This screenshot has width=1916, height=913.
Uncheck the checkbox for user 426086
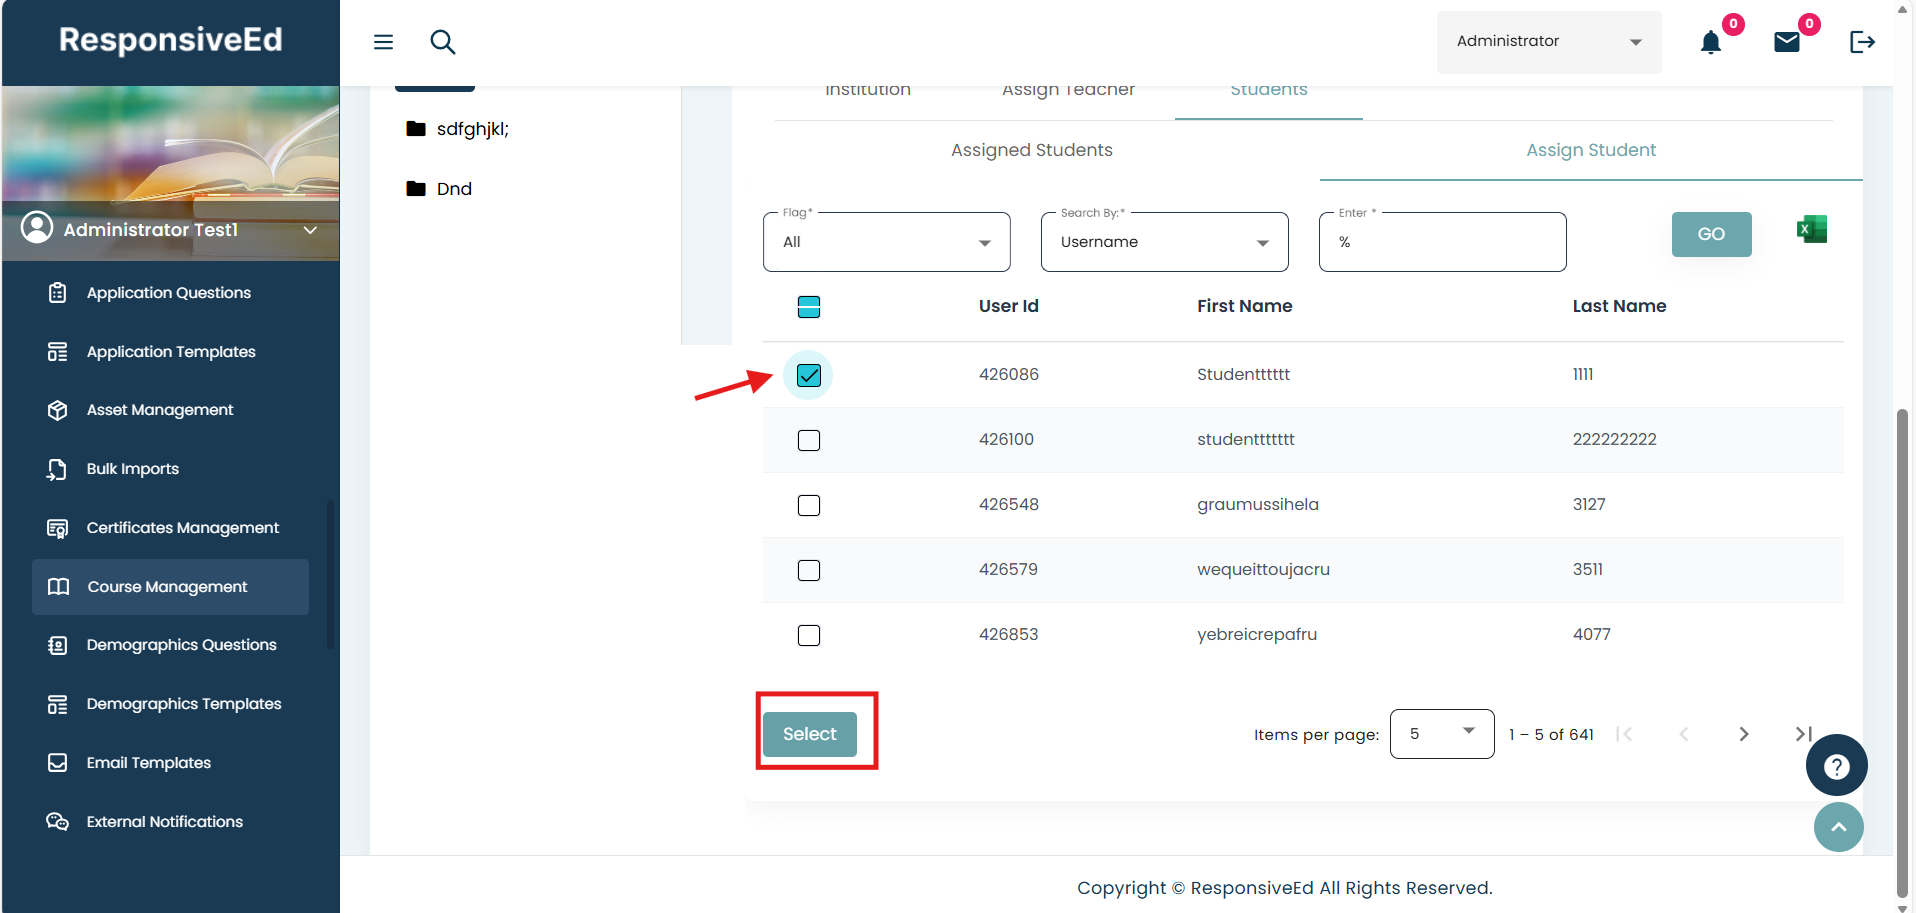coord(809,375)
